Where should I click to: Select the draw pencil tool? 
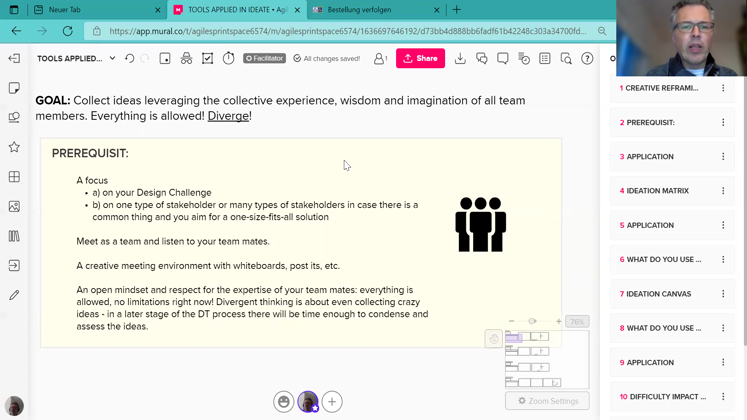coord(14,295)
